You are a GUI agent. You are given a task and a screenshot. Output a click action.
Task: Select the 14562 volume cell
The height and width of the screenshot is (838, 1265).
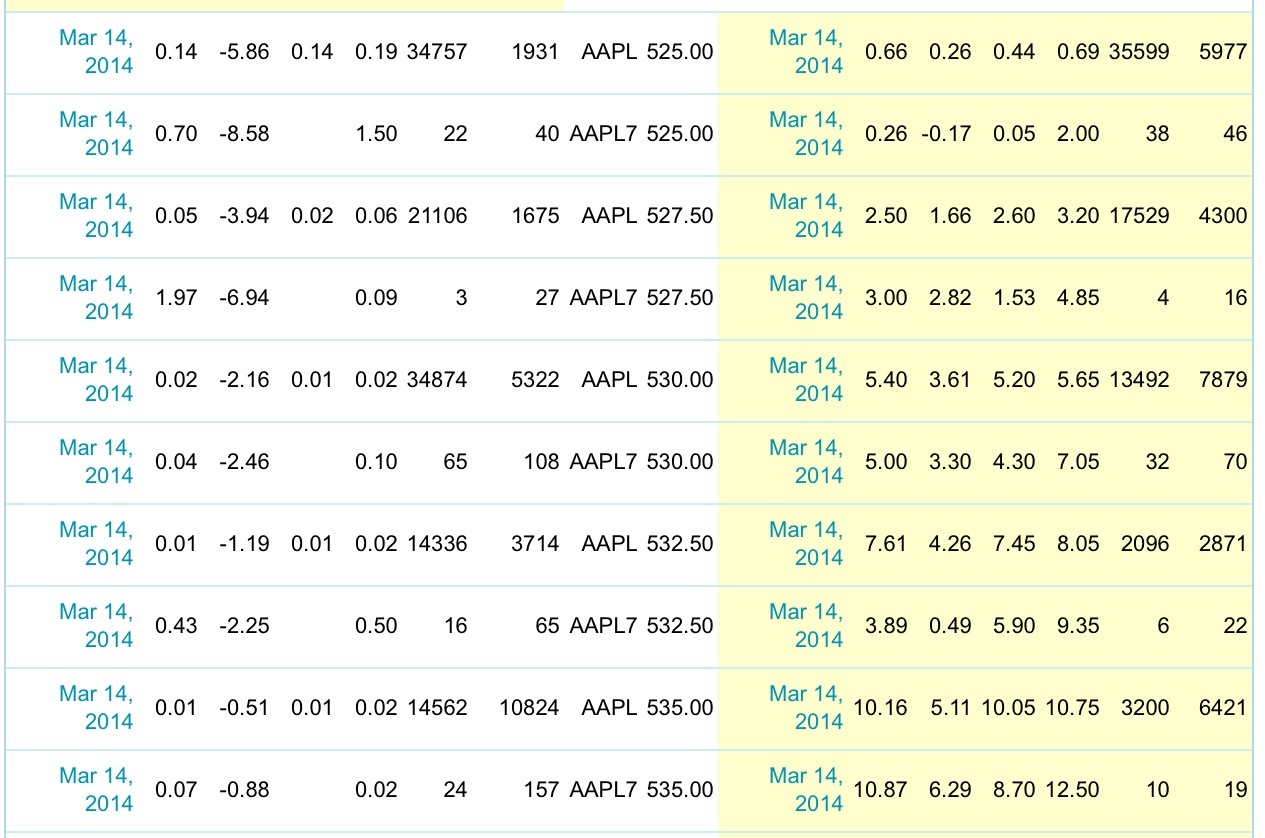437,708
